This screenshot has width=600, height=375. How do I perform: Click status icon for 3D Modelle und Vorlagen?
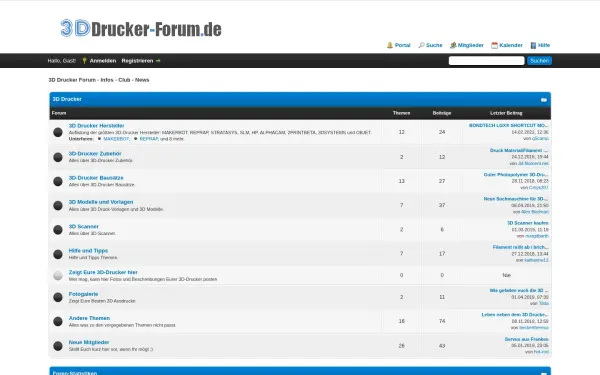[x=58, y=205]
